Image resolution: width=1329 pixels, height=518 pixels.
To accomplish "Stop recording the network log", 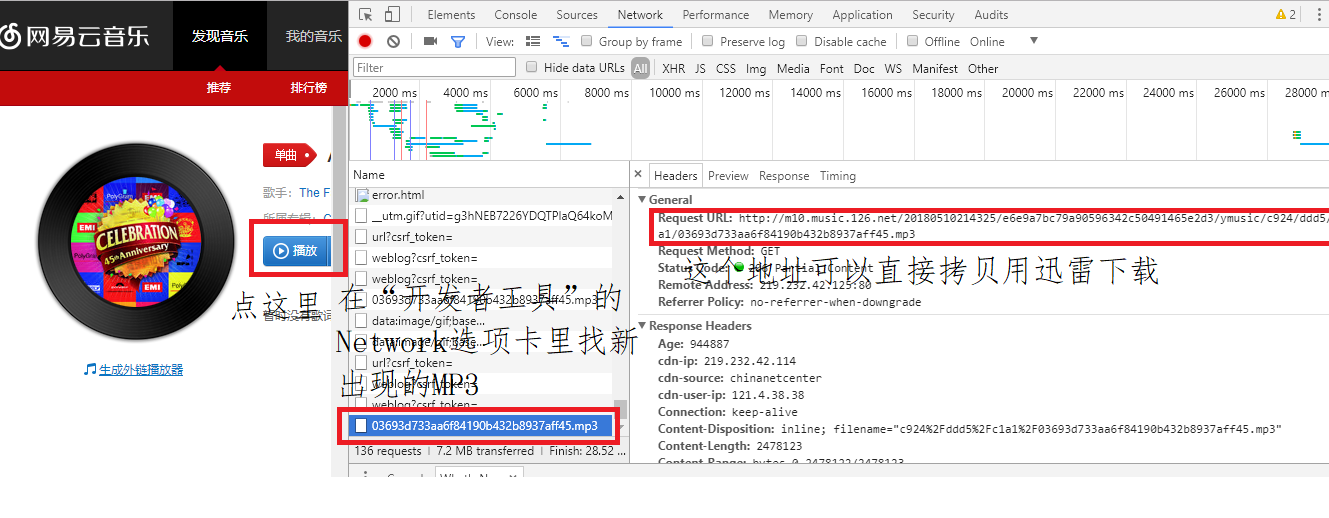I will point(365,42).
